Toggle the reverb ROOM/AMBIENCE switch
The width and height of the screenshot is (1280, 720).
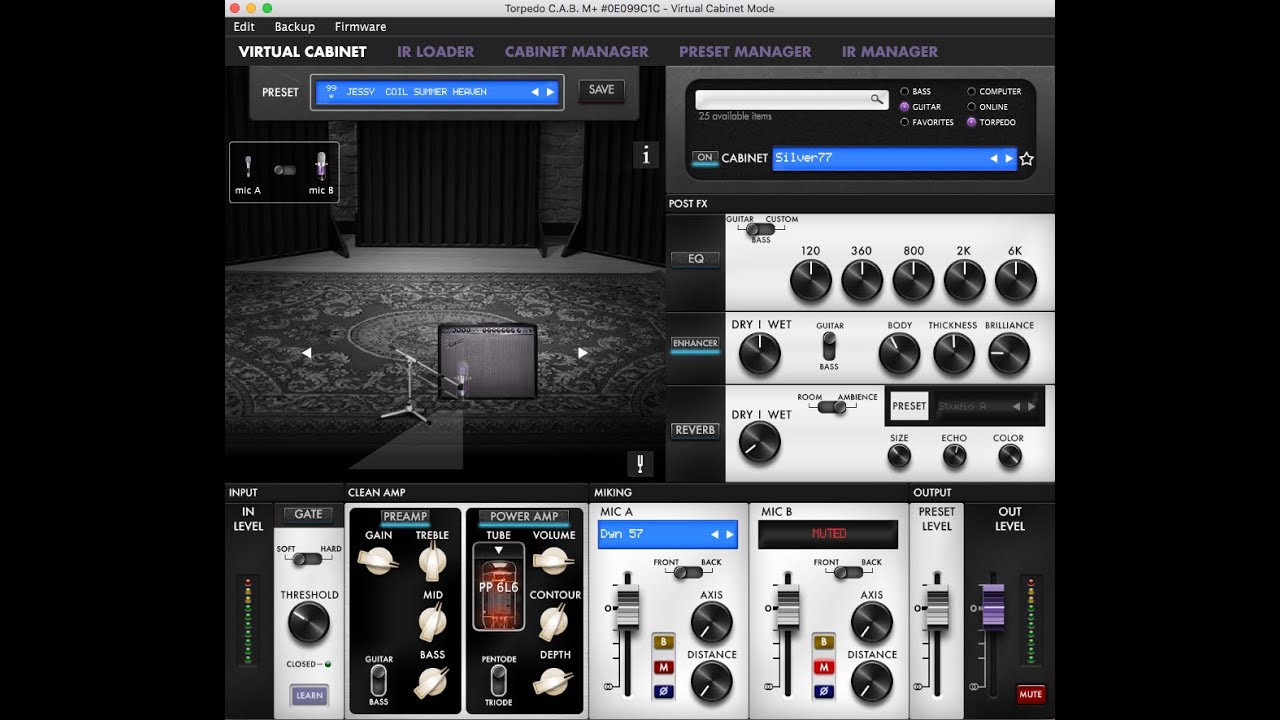[831, 407]
